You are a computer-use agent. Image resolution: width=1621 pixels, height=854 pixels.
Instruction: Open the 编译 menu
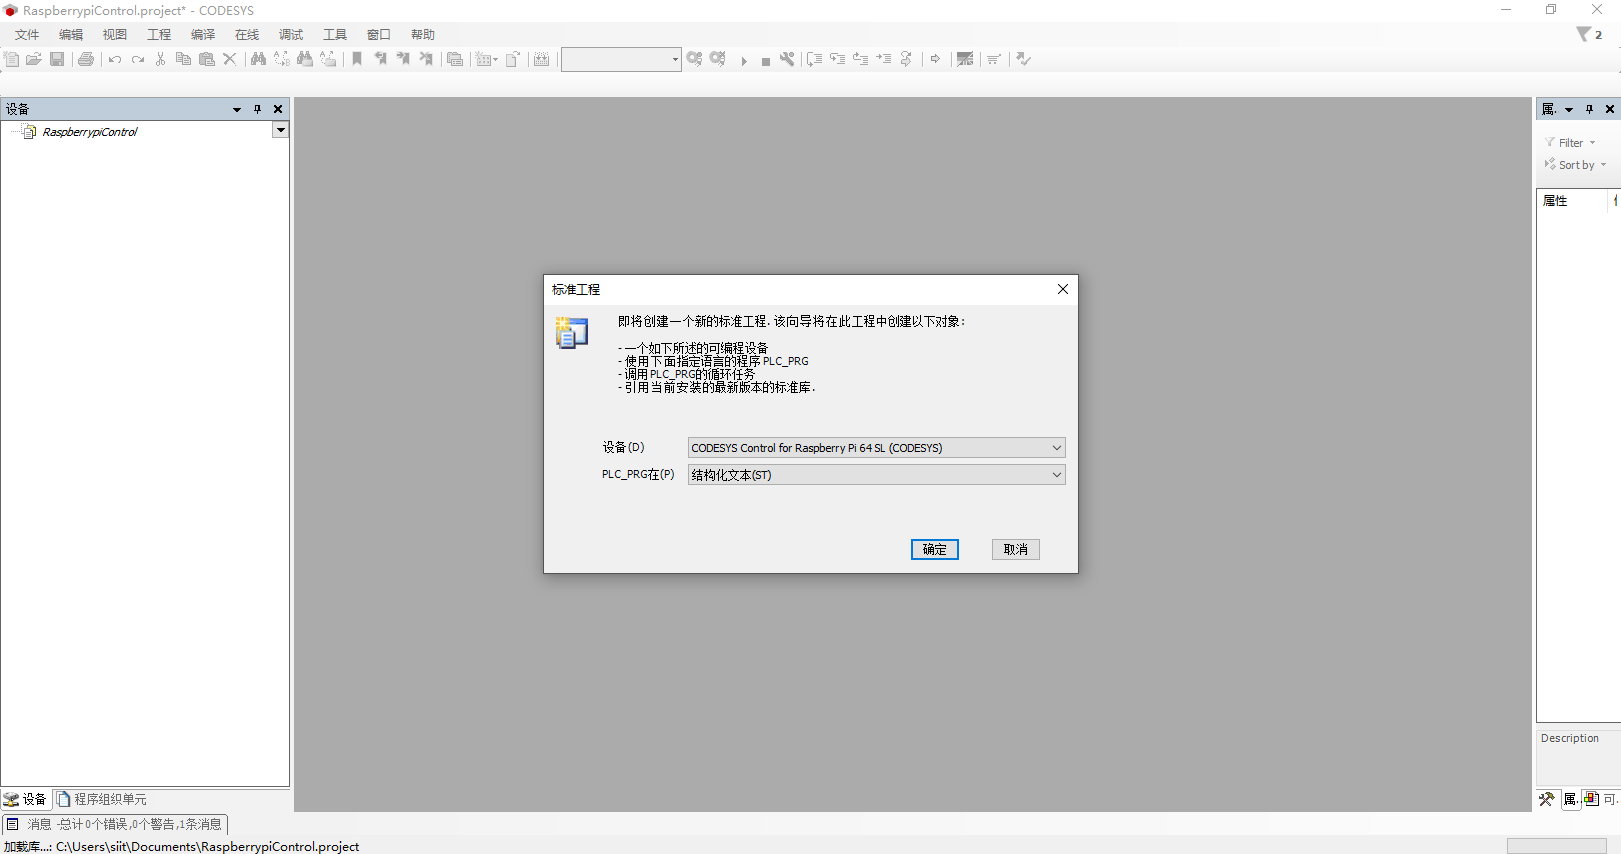click(203, 34)
